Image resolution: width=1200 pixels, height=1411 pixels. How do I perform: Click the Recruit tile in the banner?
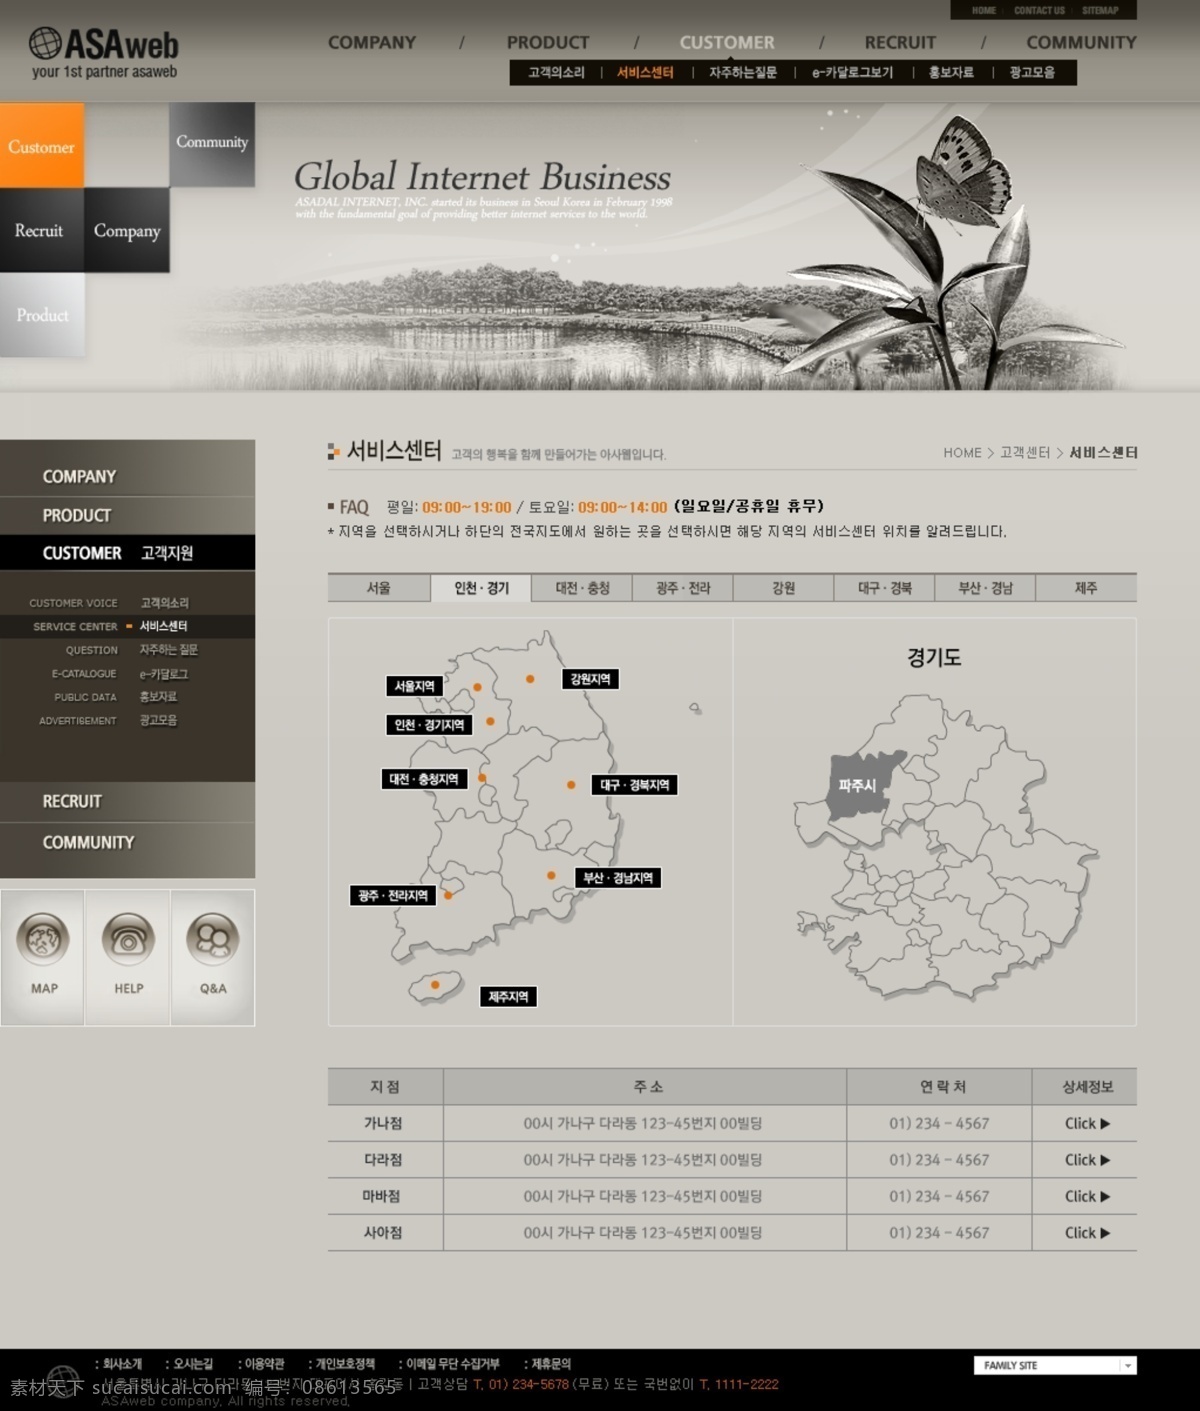[x=42, y=230]
